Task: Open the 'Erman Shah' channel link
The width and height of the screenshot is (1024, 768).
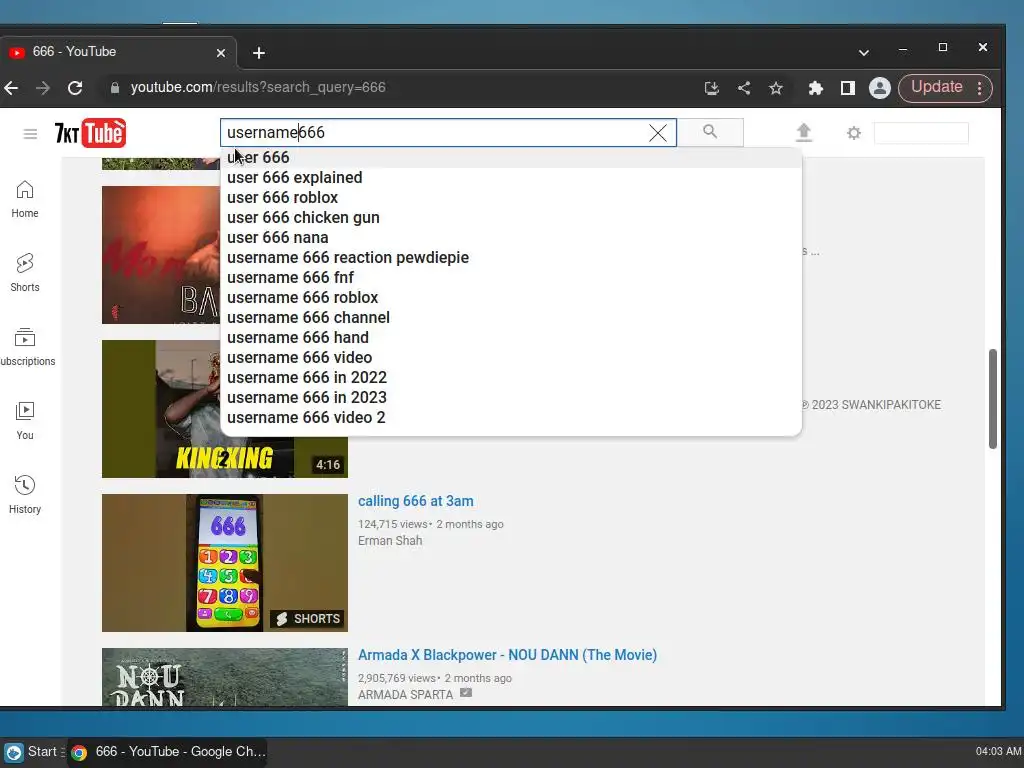Action: click(x=390, y=541)
